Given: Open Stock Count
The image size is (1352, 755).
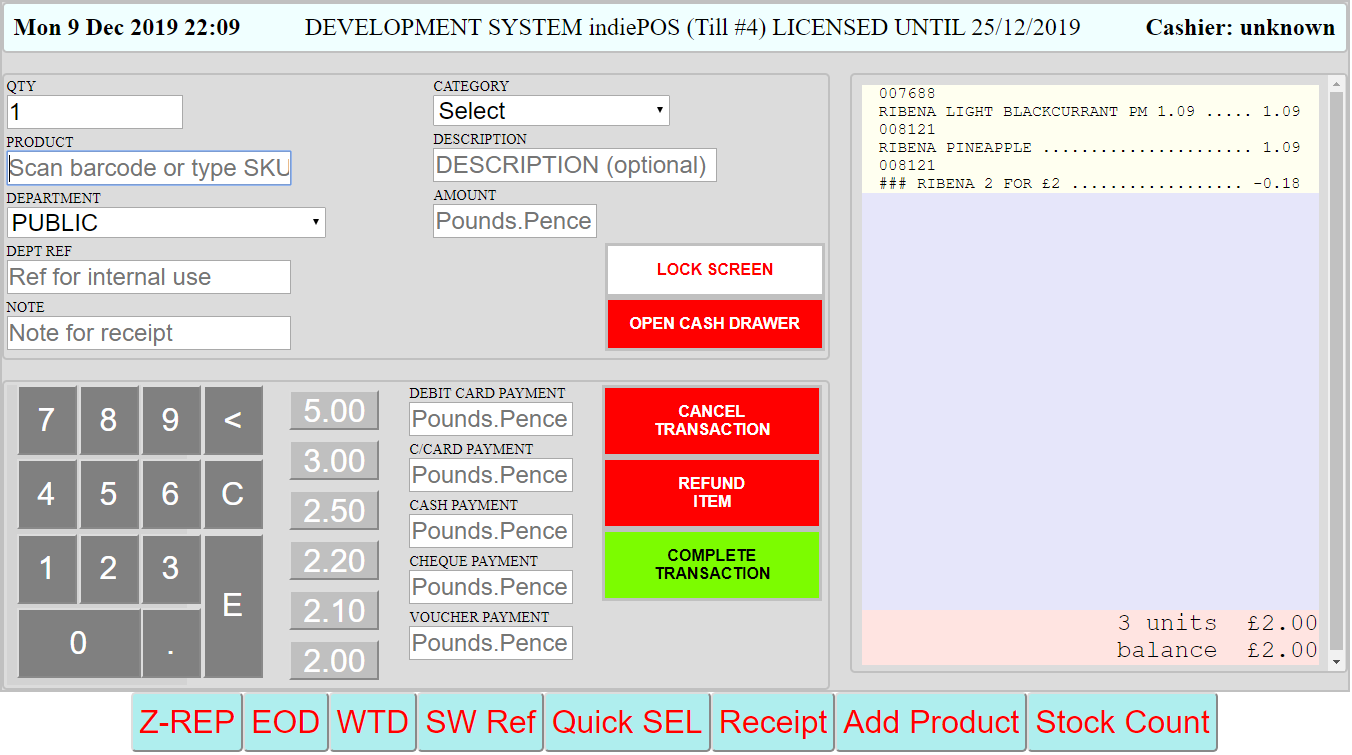Looking at the screenshot, I should point(1123,722).
